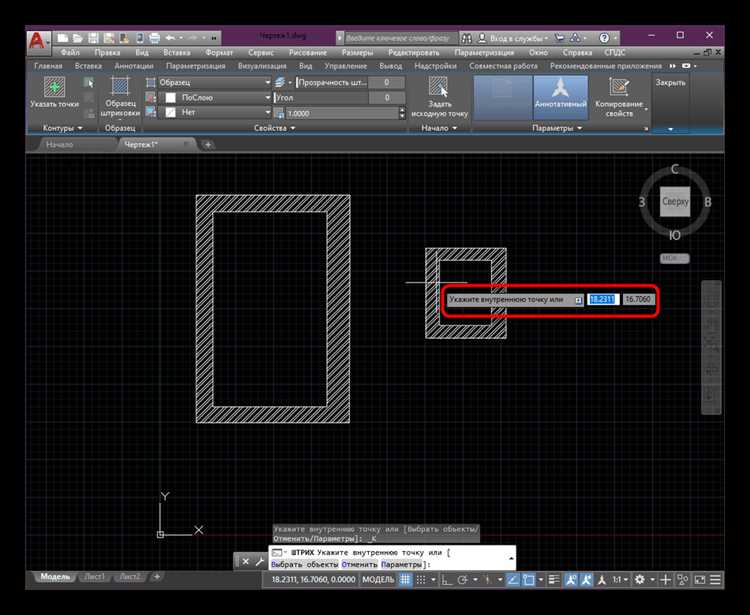750x615 pixels.
Task: Click the 'Копирование свойств' match properties icon
Action: coord(619,87)
